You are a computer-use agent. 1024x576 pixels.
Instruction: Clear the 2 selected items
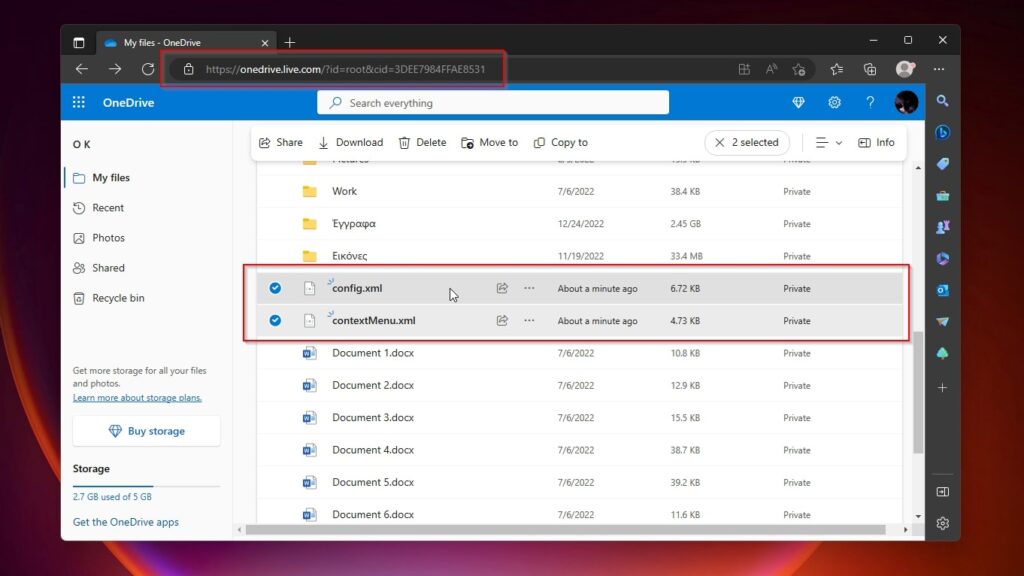[x=746, y=142]
